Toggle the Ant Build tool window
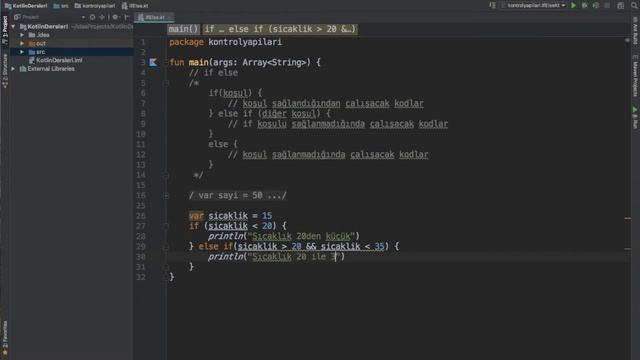Viewport: 640px width, 360px height. [635, 30]
